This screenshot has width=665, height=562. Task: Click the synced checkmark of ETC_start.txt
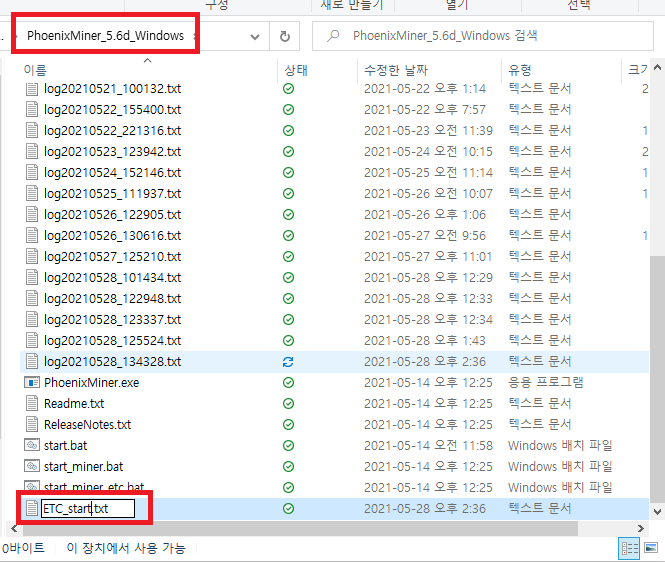coord(288,509)
